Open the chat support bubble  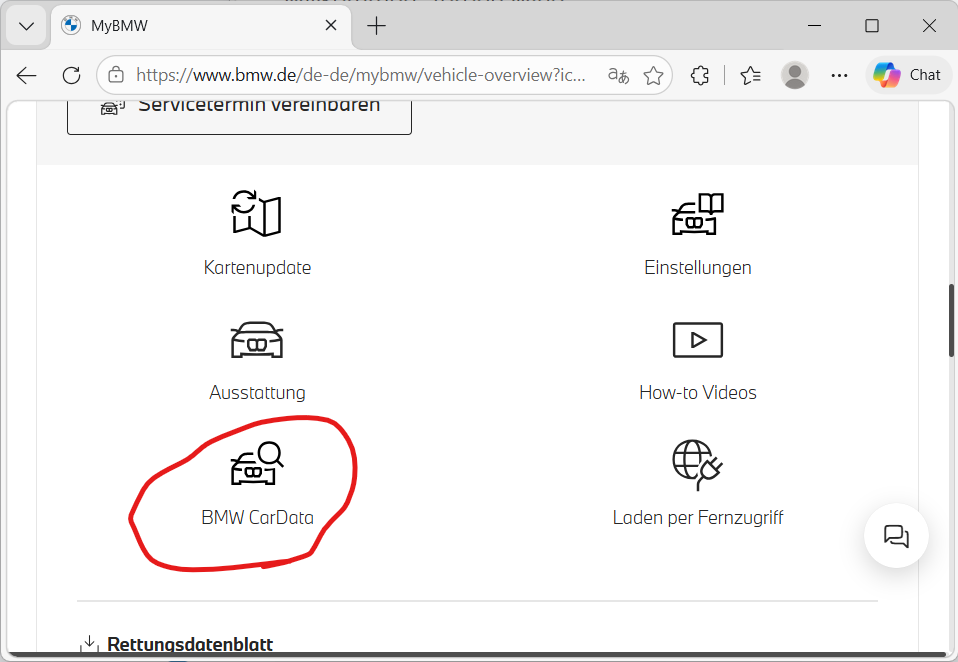pos(896,536)
